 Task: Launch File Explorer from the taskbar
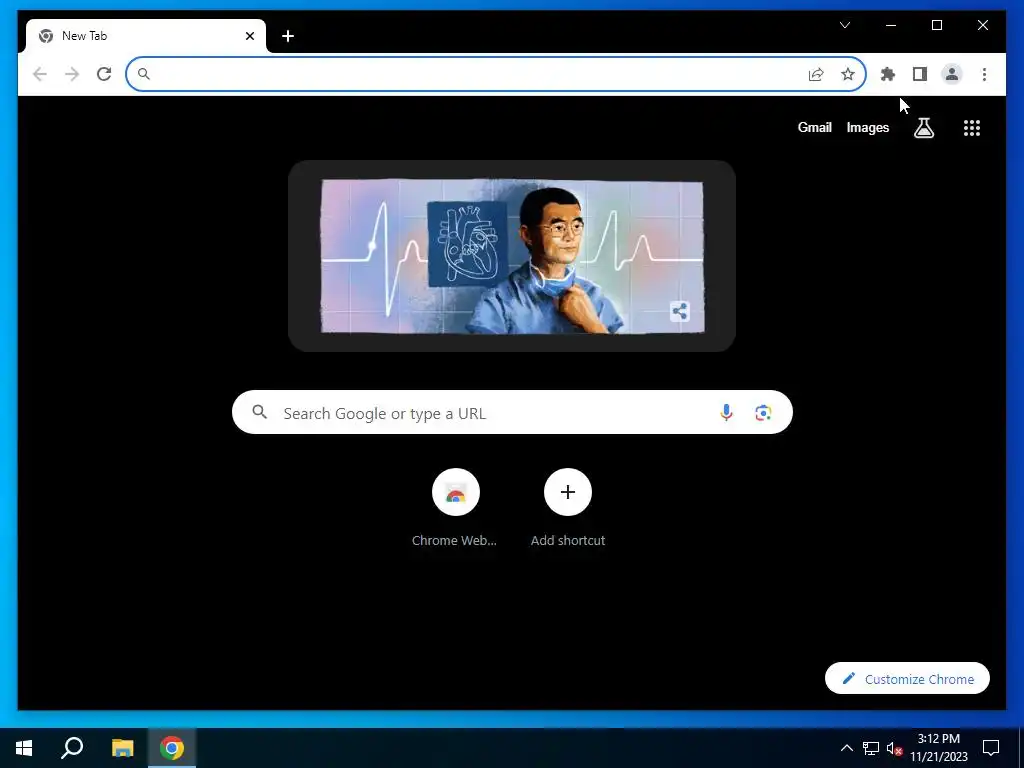(122, 748)
